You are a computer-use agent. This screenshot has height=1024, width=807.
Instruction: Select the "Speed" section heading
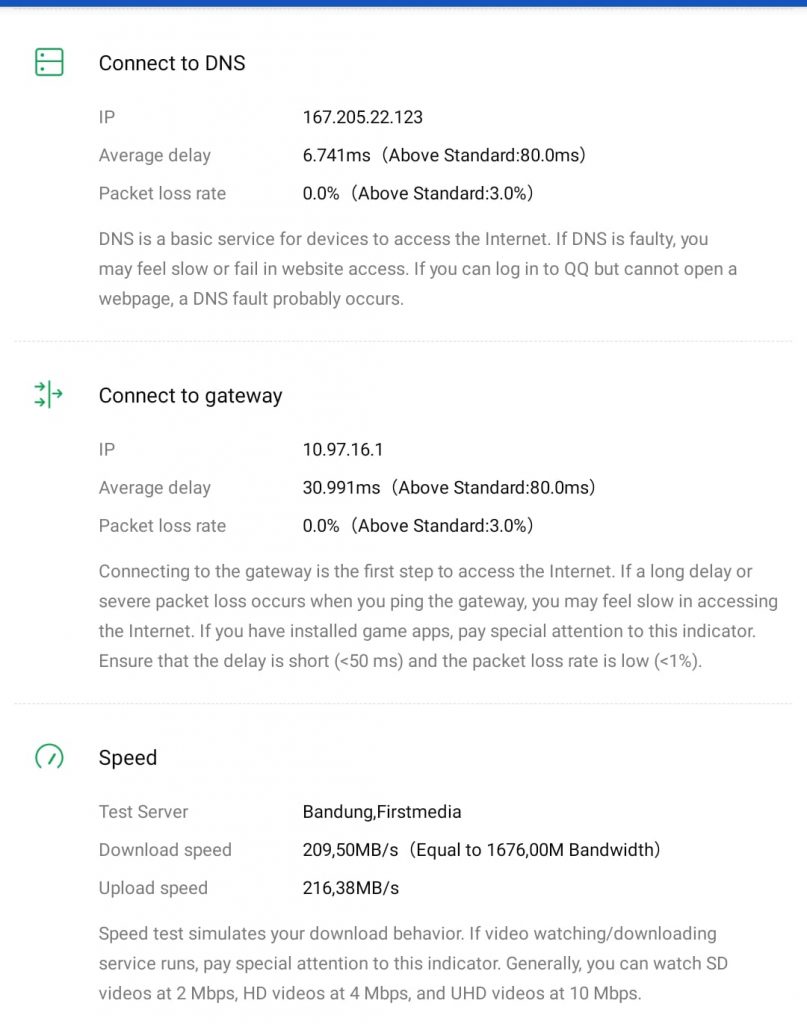click(128, 758)
